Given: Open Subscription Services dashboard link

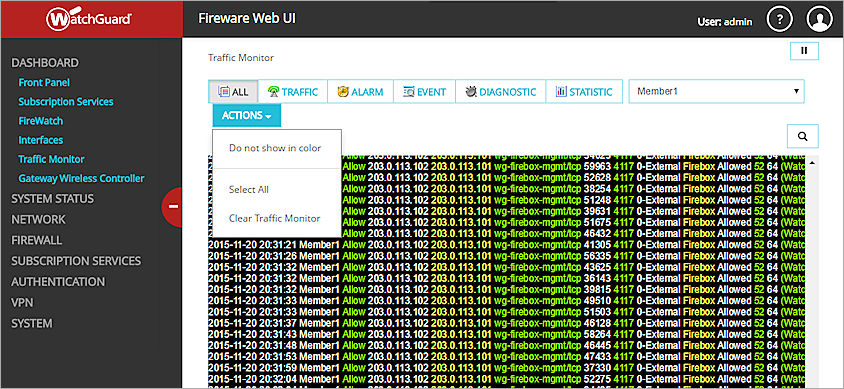Looking at the screenshot, I should point(66,102).
